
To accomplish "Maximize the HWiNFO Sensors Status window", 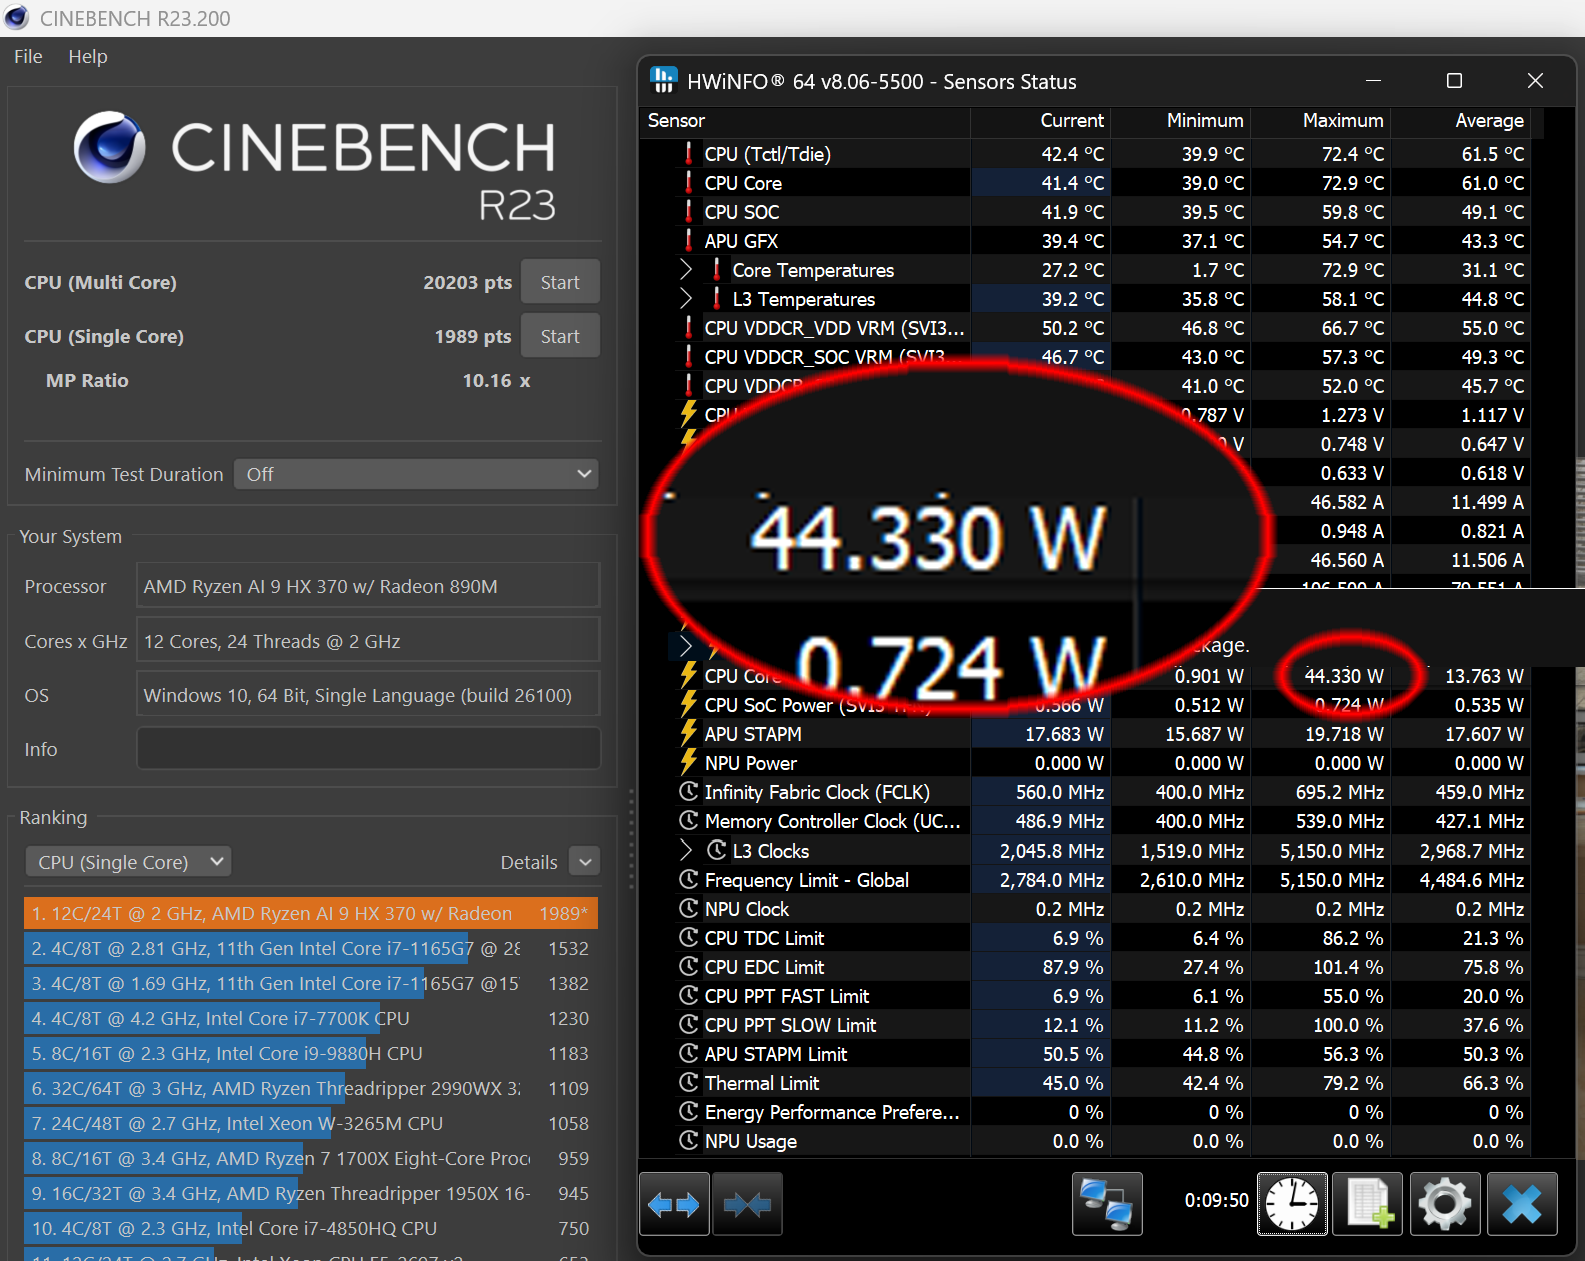I will (x=1454, y=81).
